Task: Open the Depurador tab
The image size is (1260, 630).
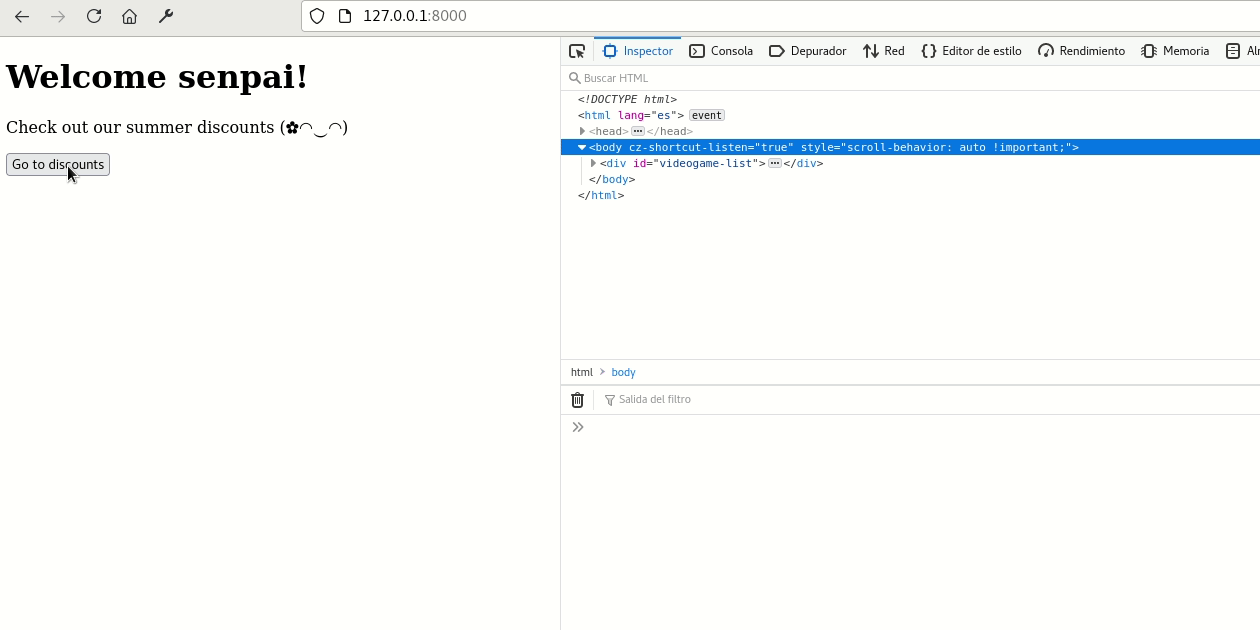Action: pyautogui.click(x=807, y=51)
